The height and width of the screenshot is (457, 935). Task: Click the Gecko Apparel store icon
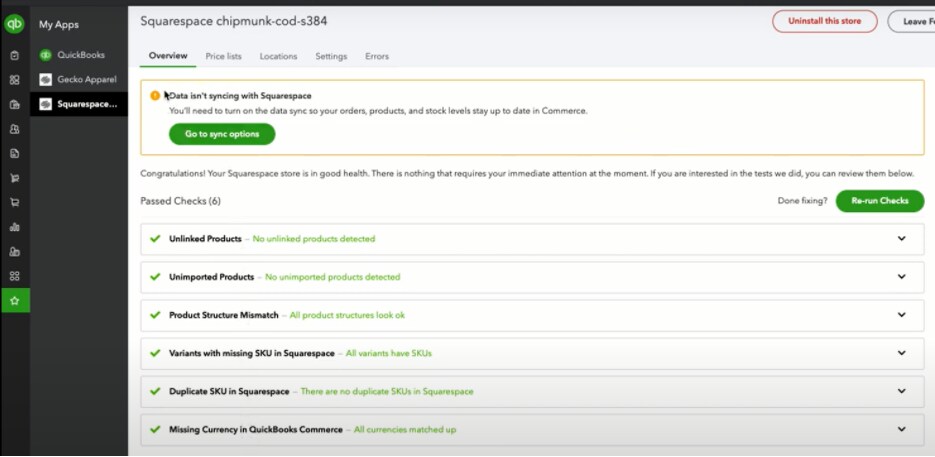tap(45, 79)
